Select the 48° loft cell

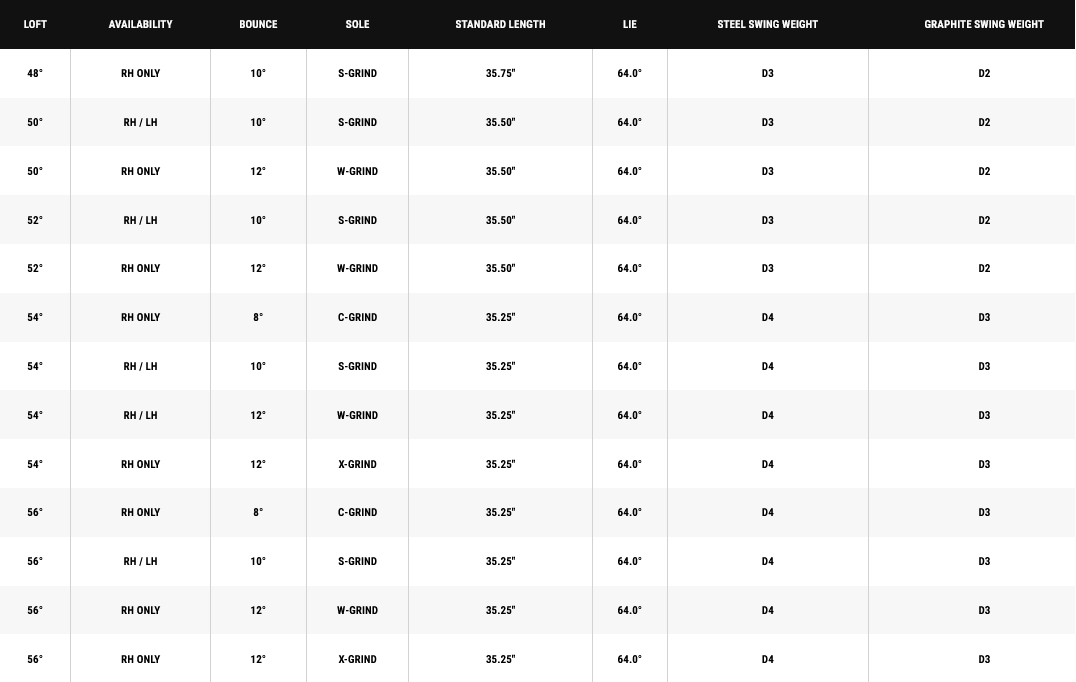point(35,73)
